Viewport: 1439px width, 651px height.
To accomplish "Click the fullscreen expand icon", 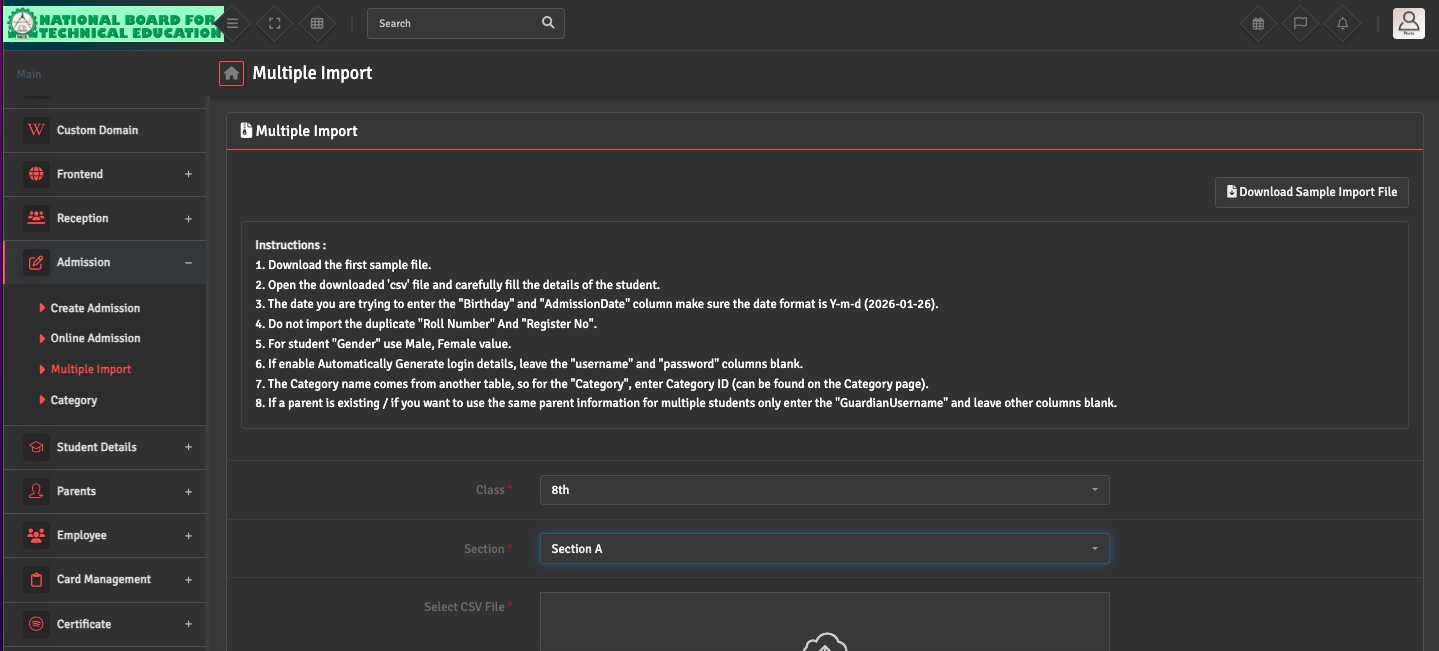I will coord(275,23).
